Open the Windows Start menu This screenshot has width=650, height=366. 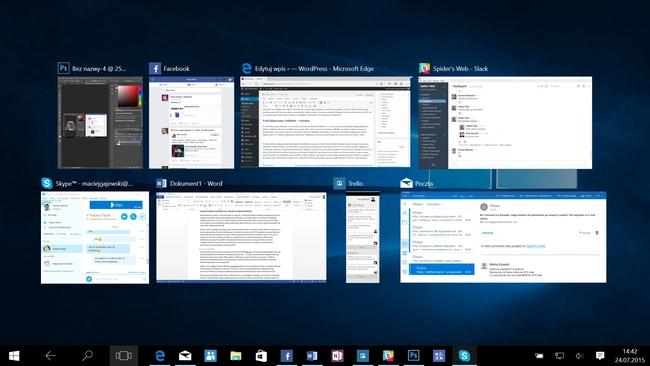[x=14, y=356]
